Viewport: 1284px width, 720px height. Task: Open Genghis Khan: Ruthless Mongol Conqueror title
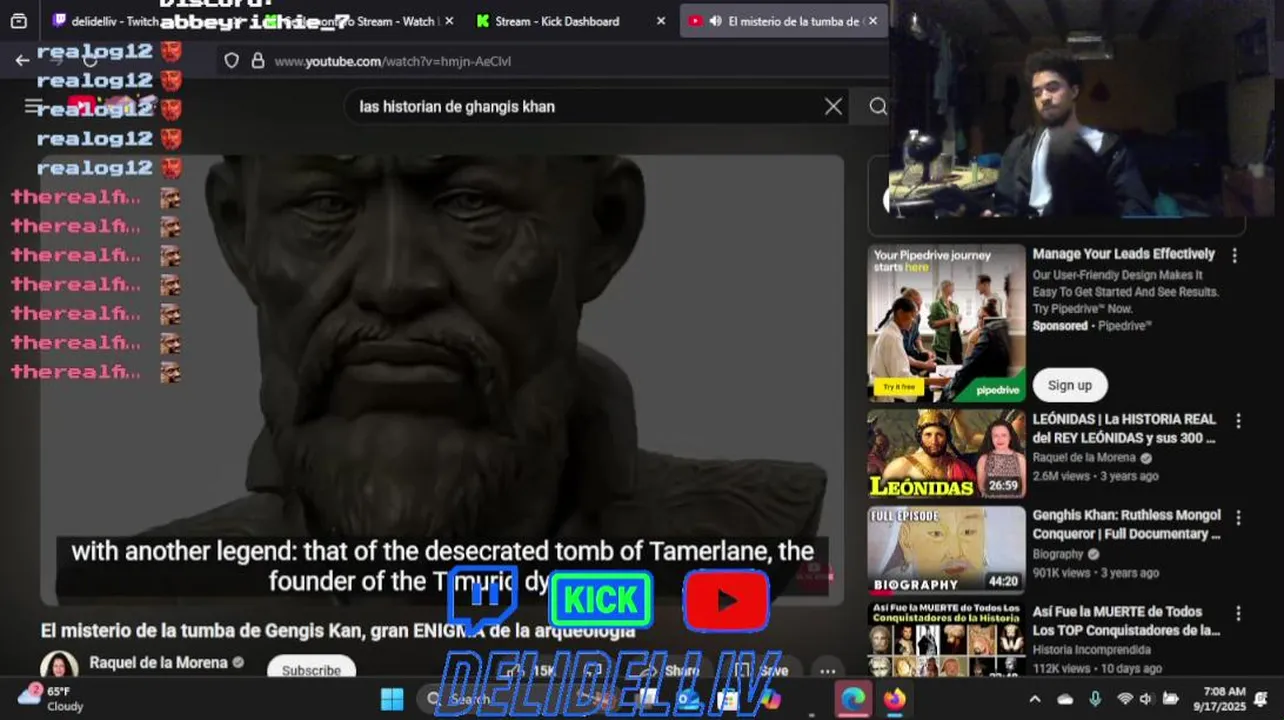tap(1126, 524)
